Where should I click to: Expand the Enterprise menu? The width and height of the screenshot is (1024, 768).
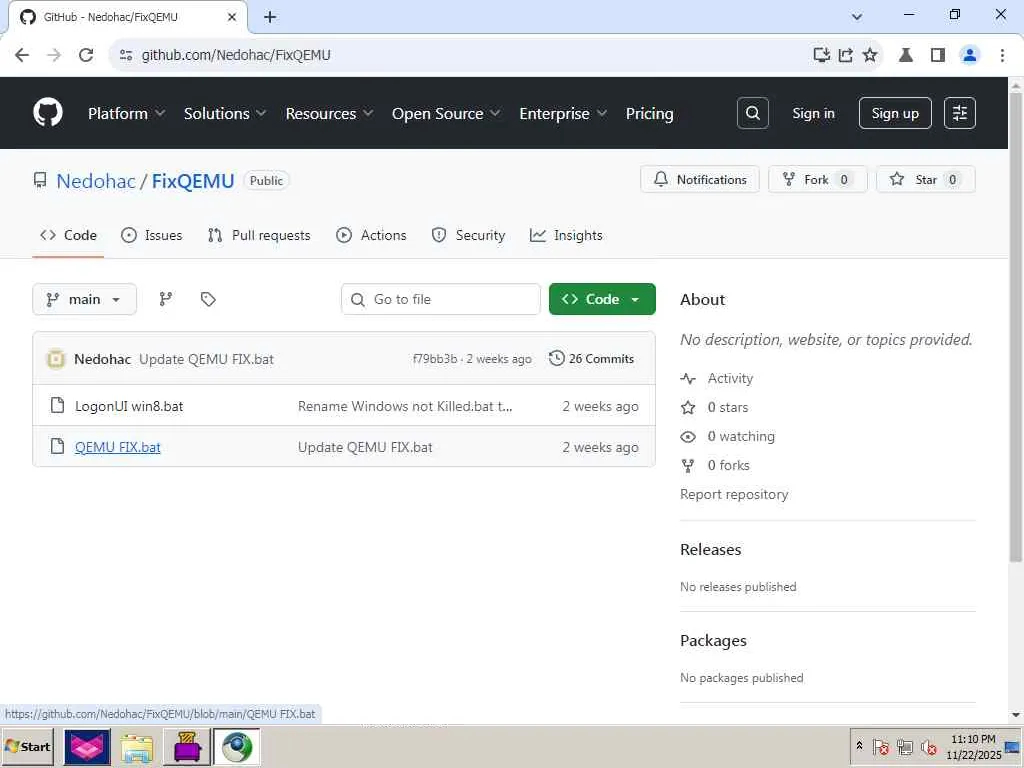pyautogui.click(x=563, y=114)
